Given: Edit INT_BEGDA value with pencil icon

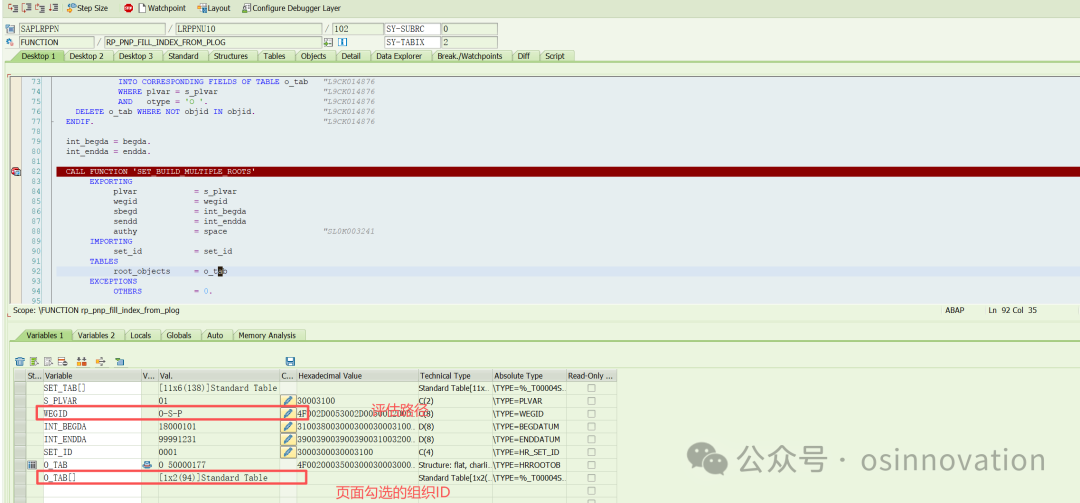Looking at the screenshot, I should [x=288, y=427].
